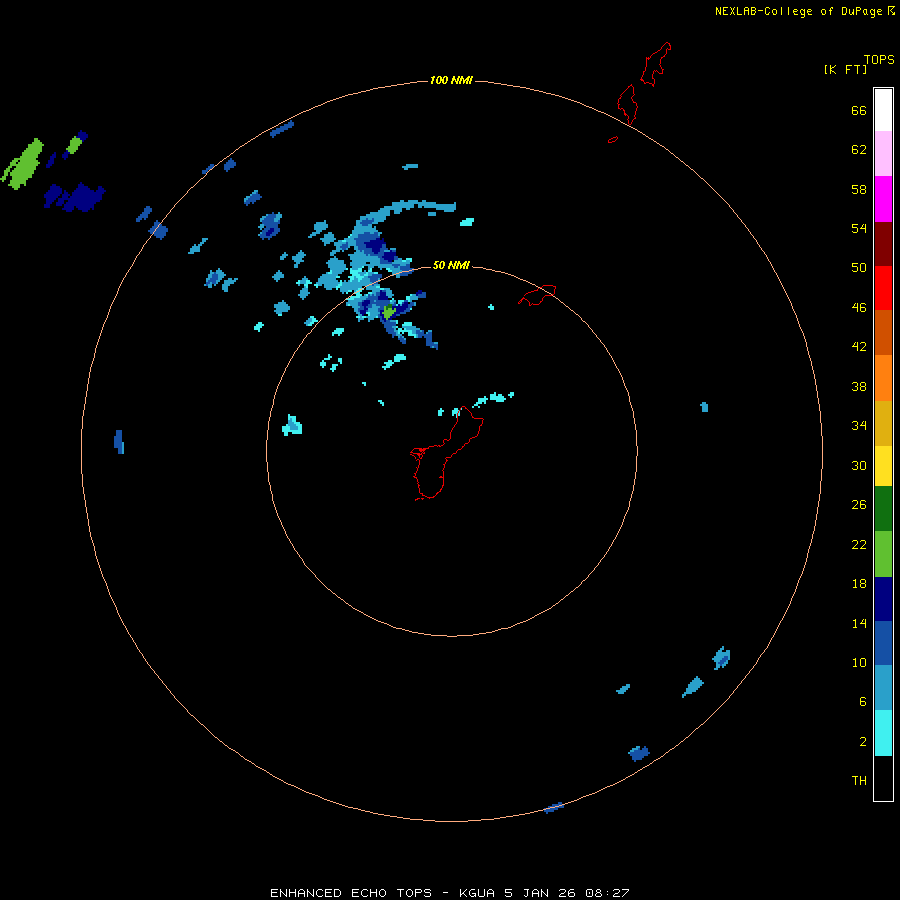The width and height of the screenshot is (900, 900).
Task: Click the 46 value on the legend
Action: (859, 308)
